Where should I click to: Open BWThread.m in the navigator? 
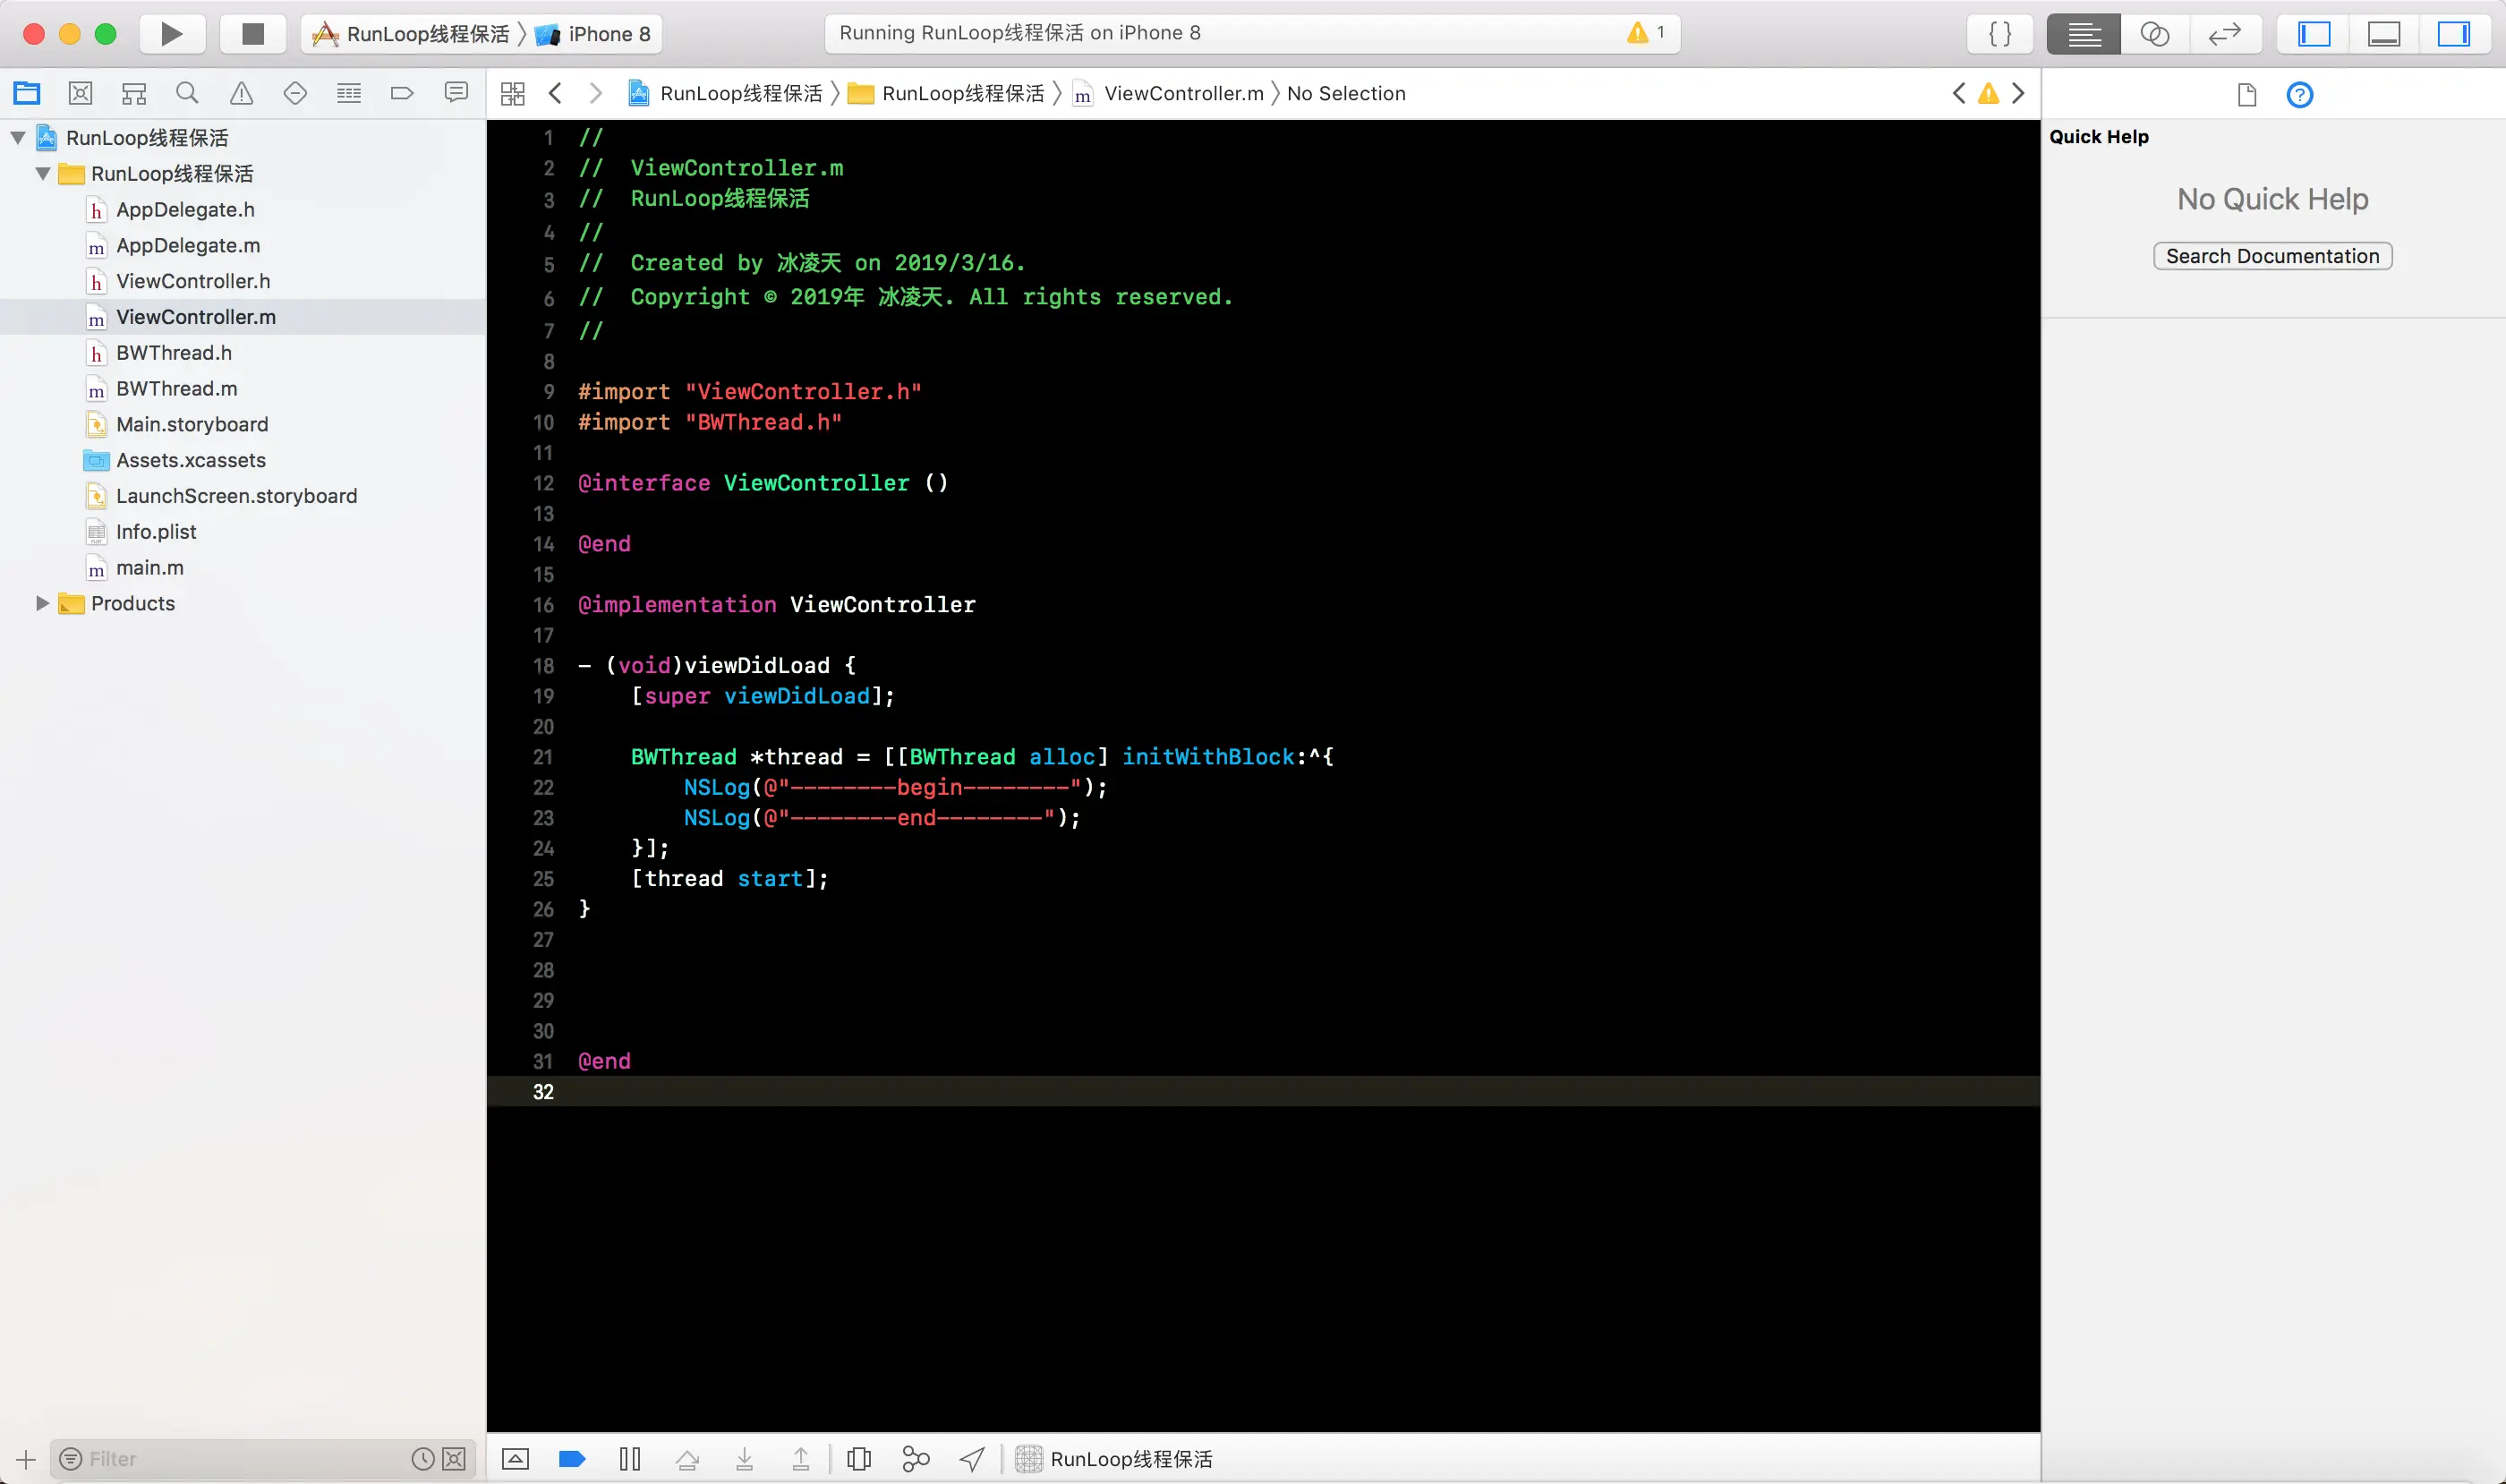click(x=176, y=388)
